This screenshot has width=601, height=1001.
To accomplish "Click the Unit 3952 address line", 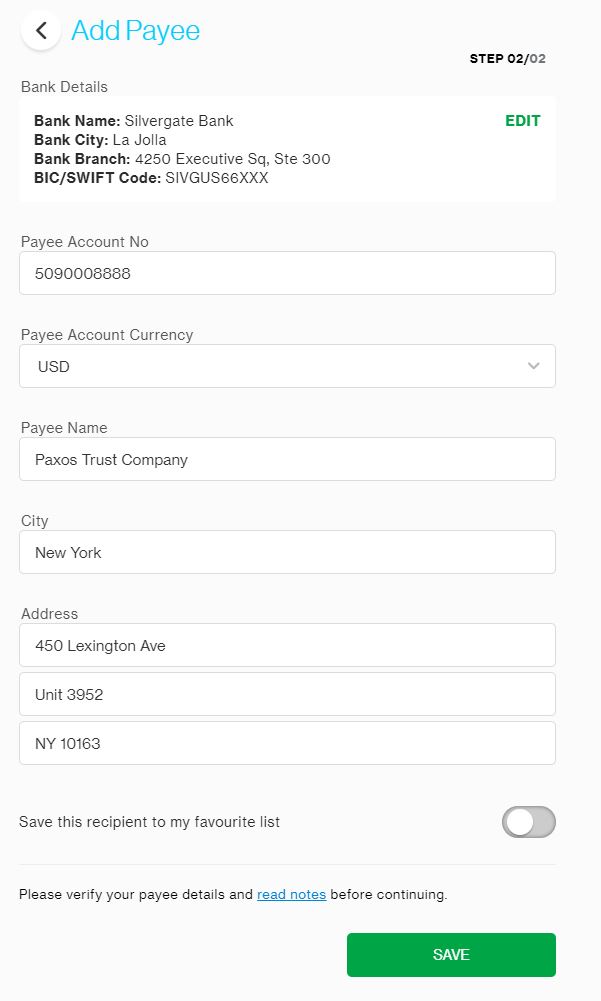I will 287,694.
